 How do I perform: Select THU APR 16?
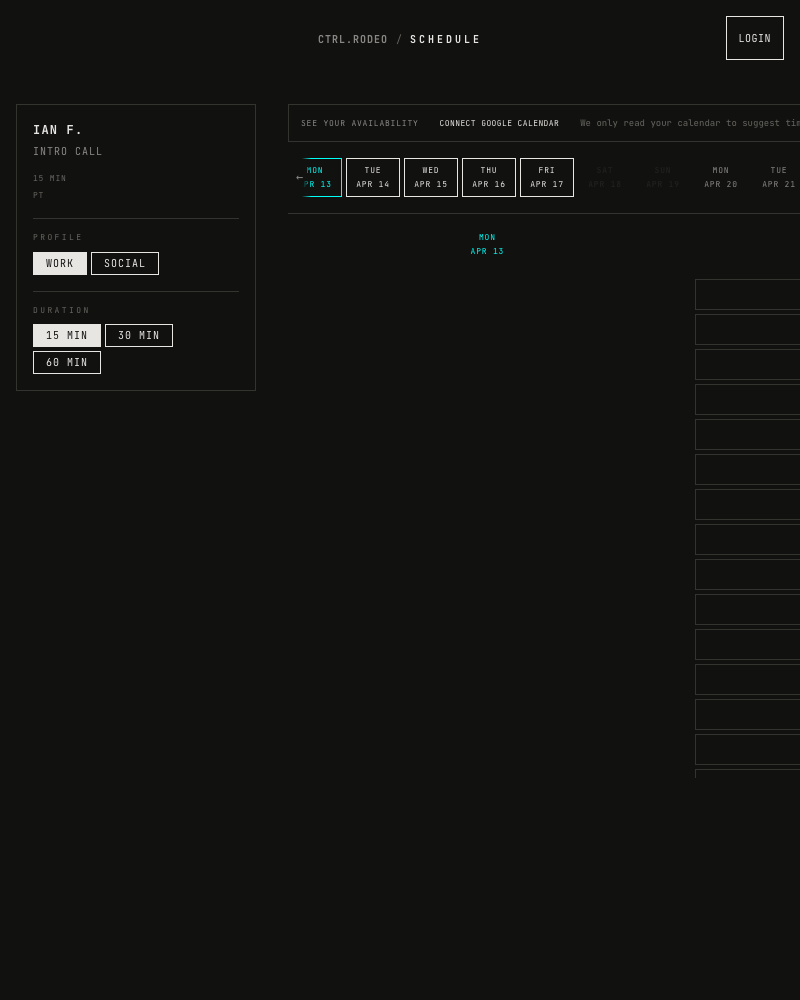coord(488,177)
